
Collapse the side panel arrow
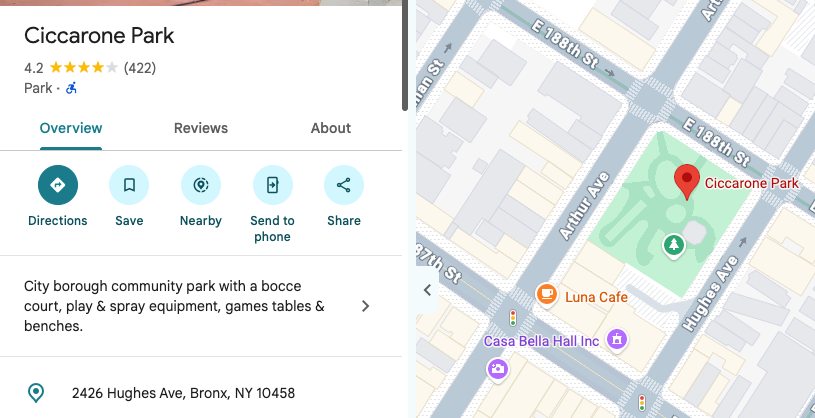[427, 290]
